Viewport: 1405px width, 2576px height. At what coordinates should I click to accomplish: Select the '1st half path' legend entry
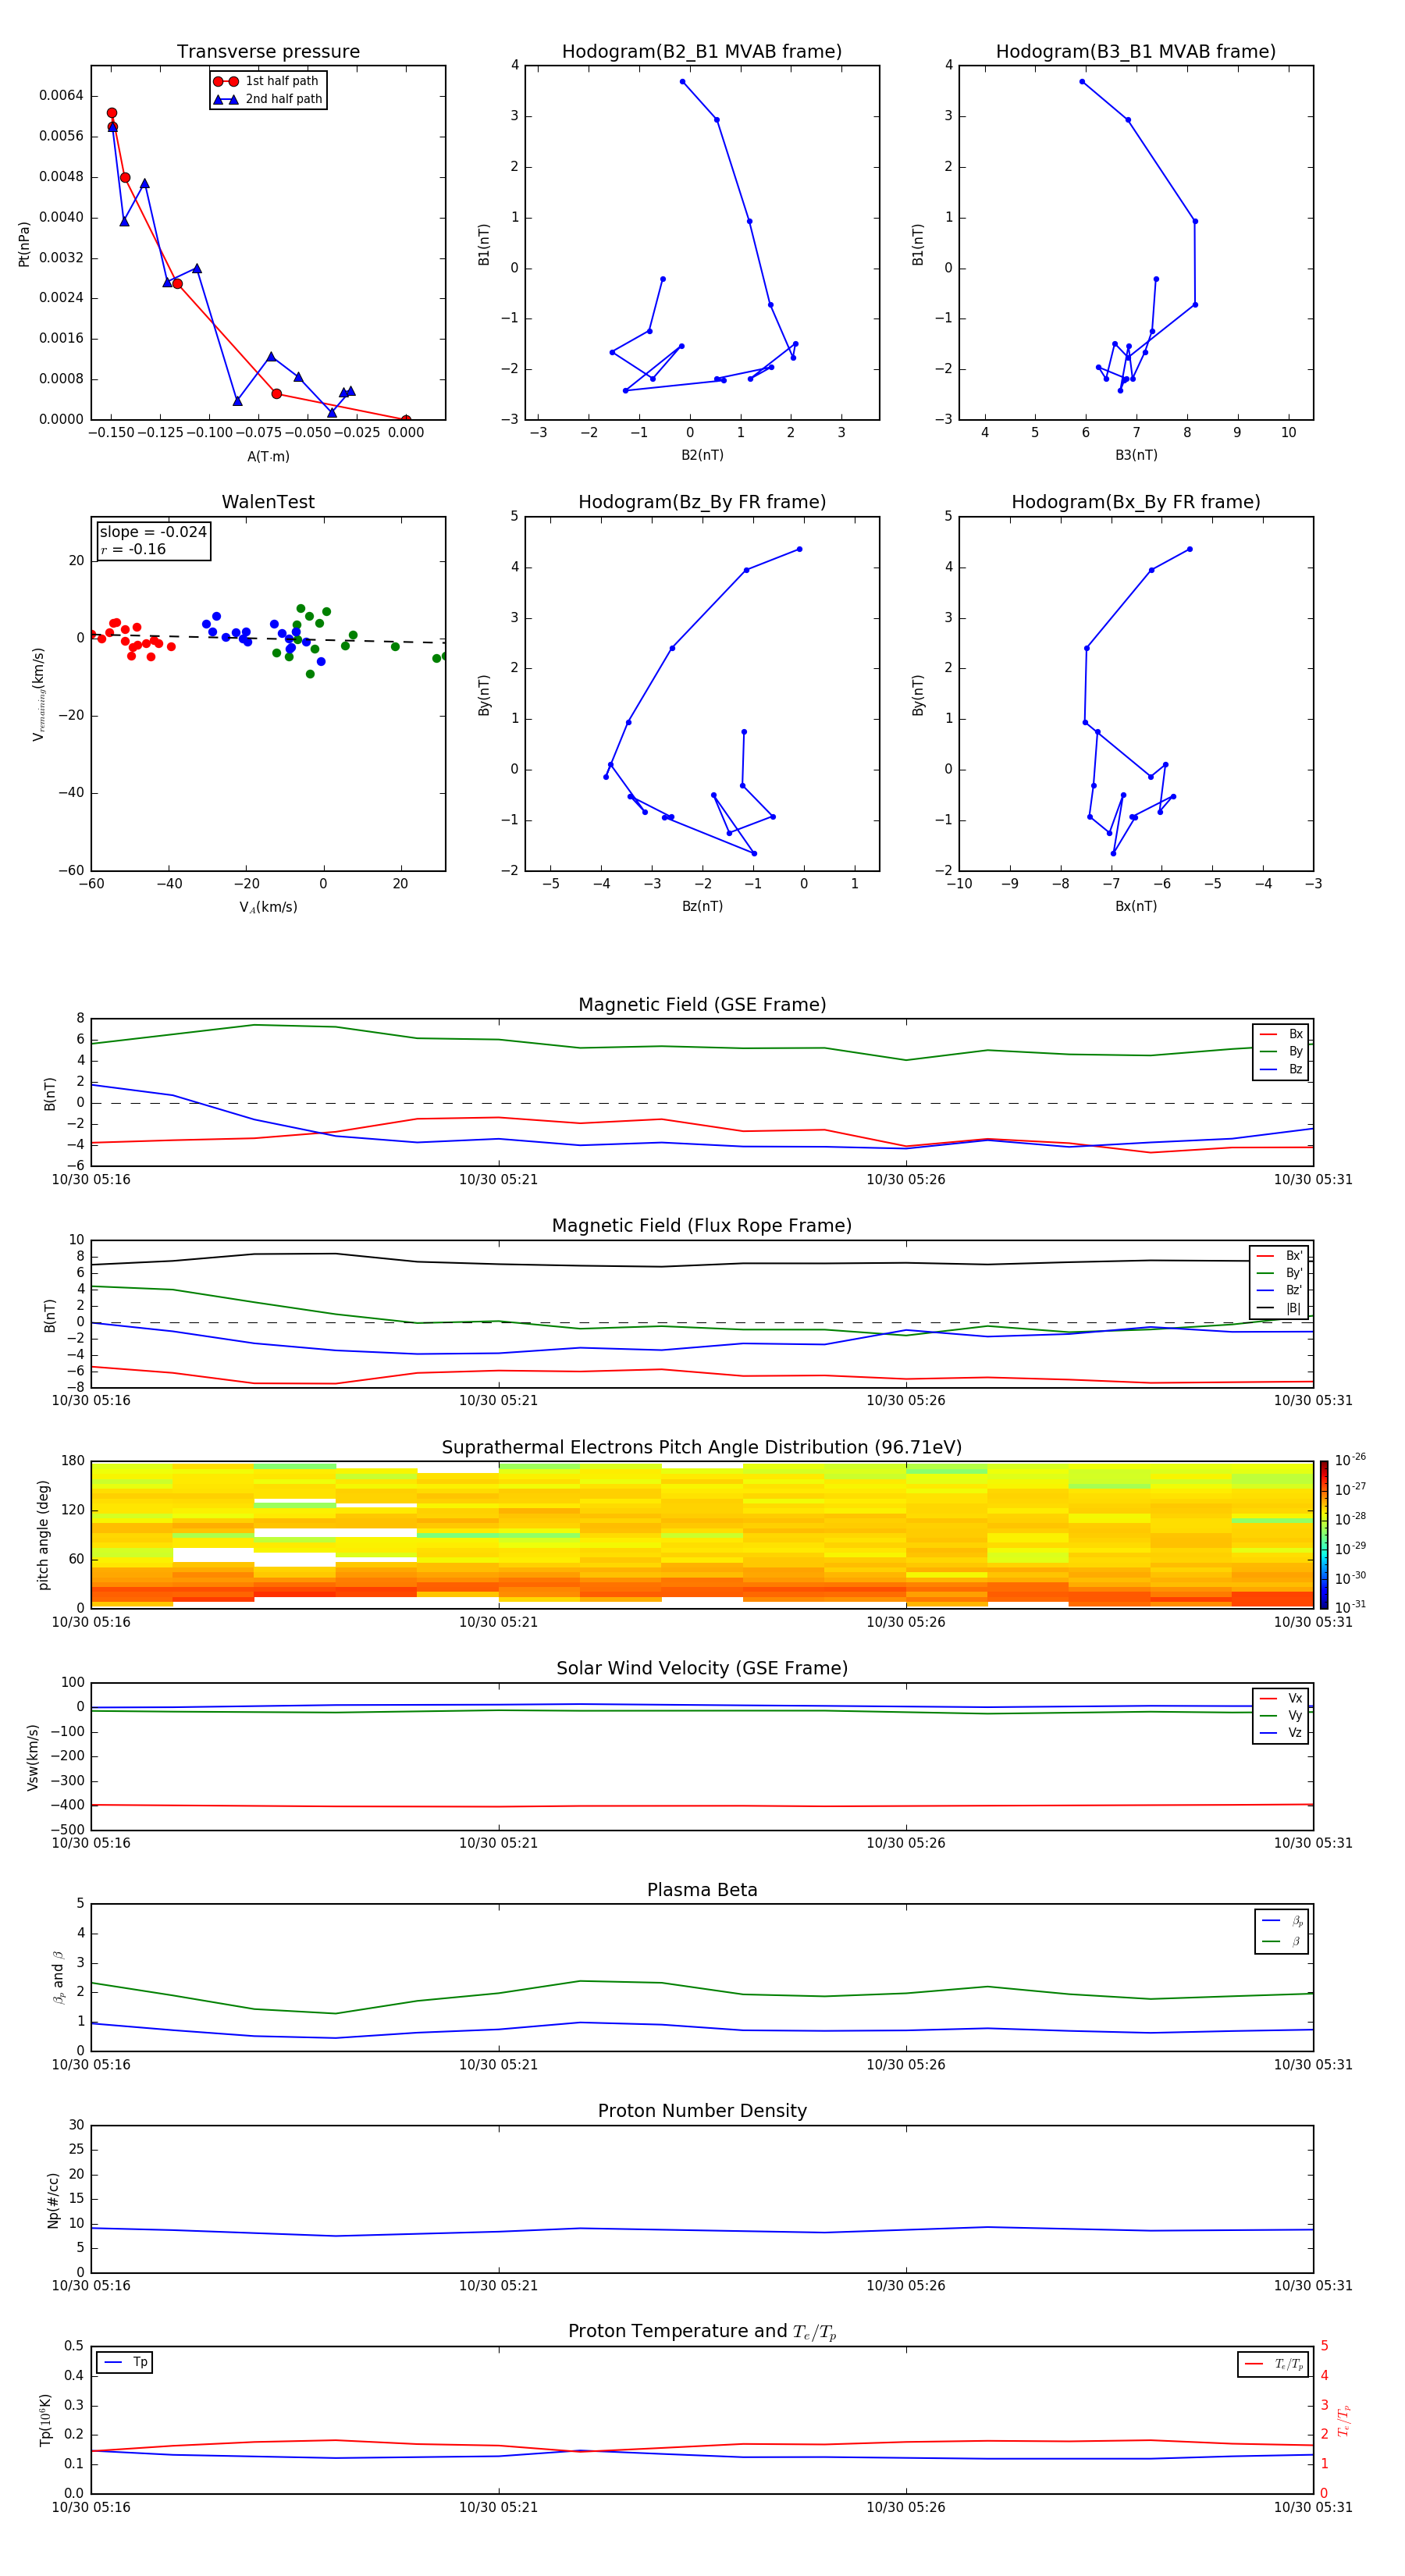pyautogui.click(x=267, y=81)
